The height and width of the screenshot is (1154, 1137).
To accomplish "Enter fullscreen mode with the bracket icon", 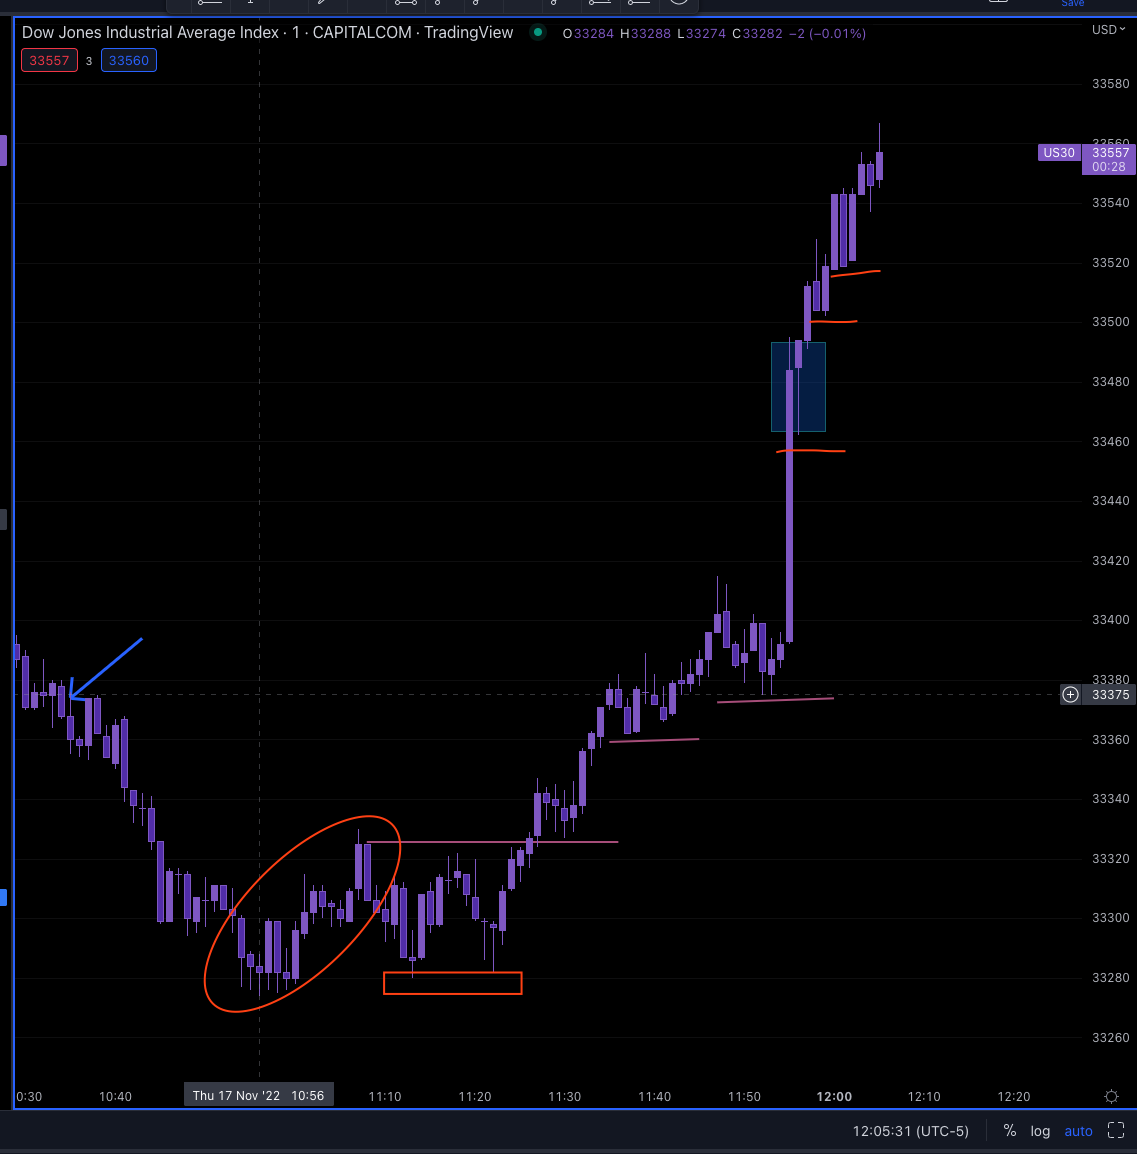I will pos(1117,1131).
